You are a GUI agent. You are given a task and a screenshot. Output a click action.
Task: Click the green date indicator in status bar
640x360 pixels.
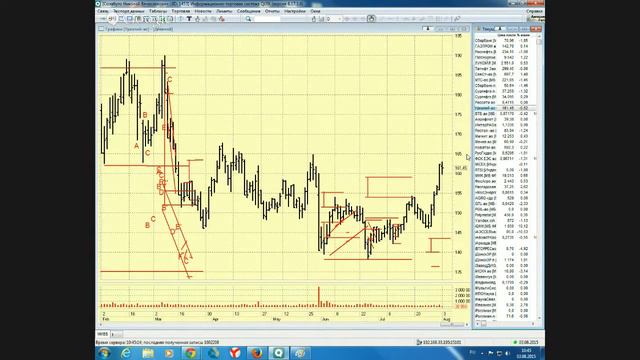pyautogui.click(x=526, y=342)
